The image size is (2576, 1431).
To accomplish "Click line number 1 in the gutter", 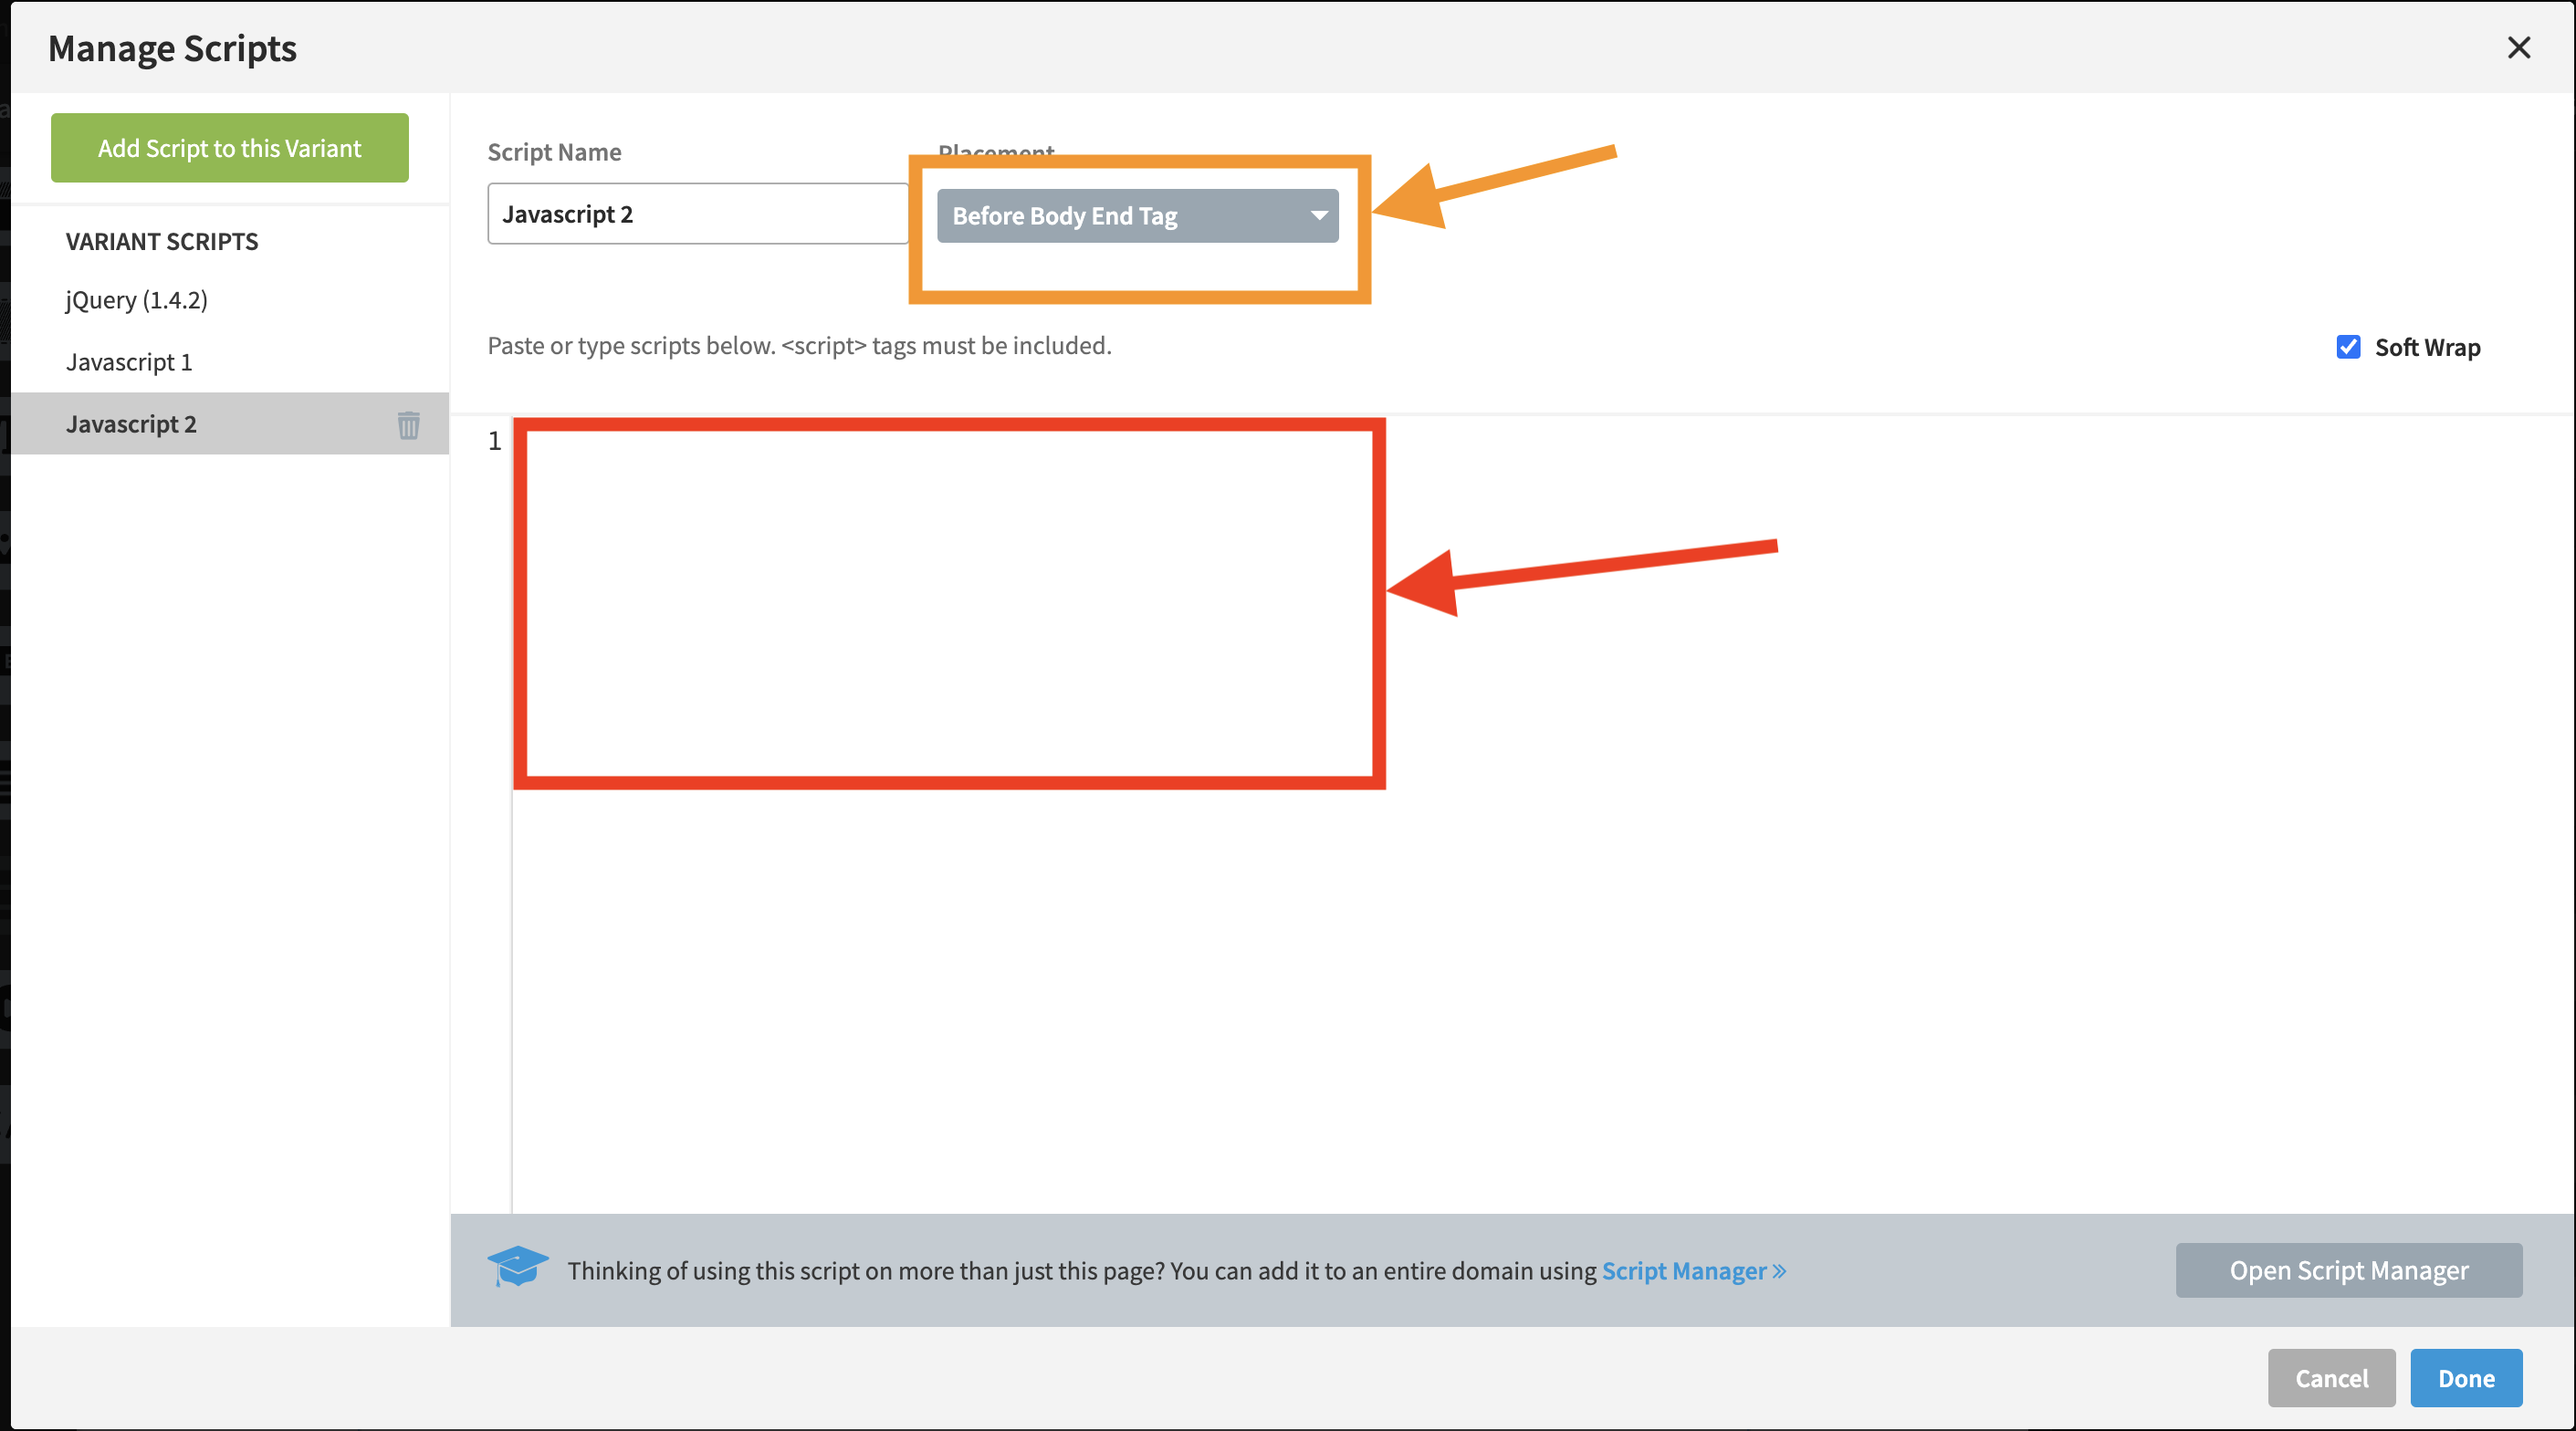I will (x=494, y=441).
